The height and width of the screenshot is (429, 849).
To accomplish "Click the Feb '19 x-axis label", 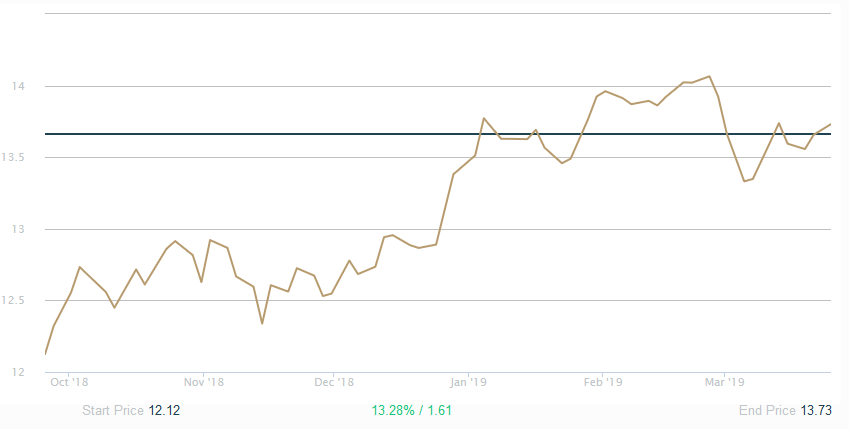I will pos(602,382).
